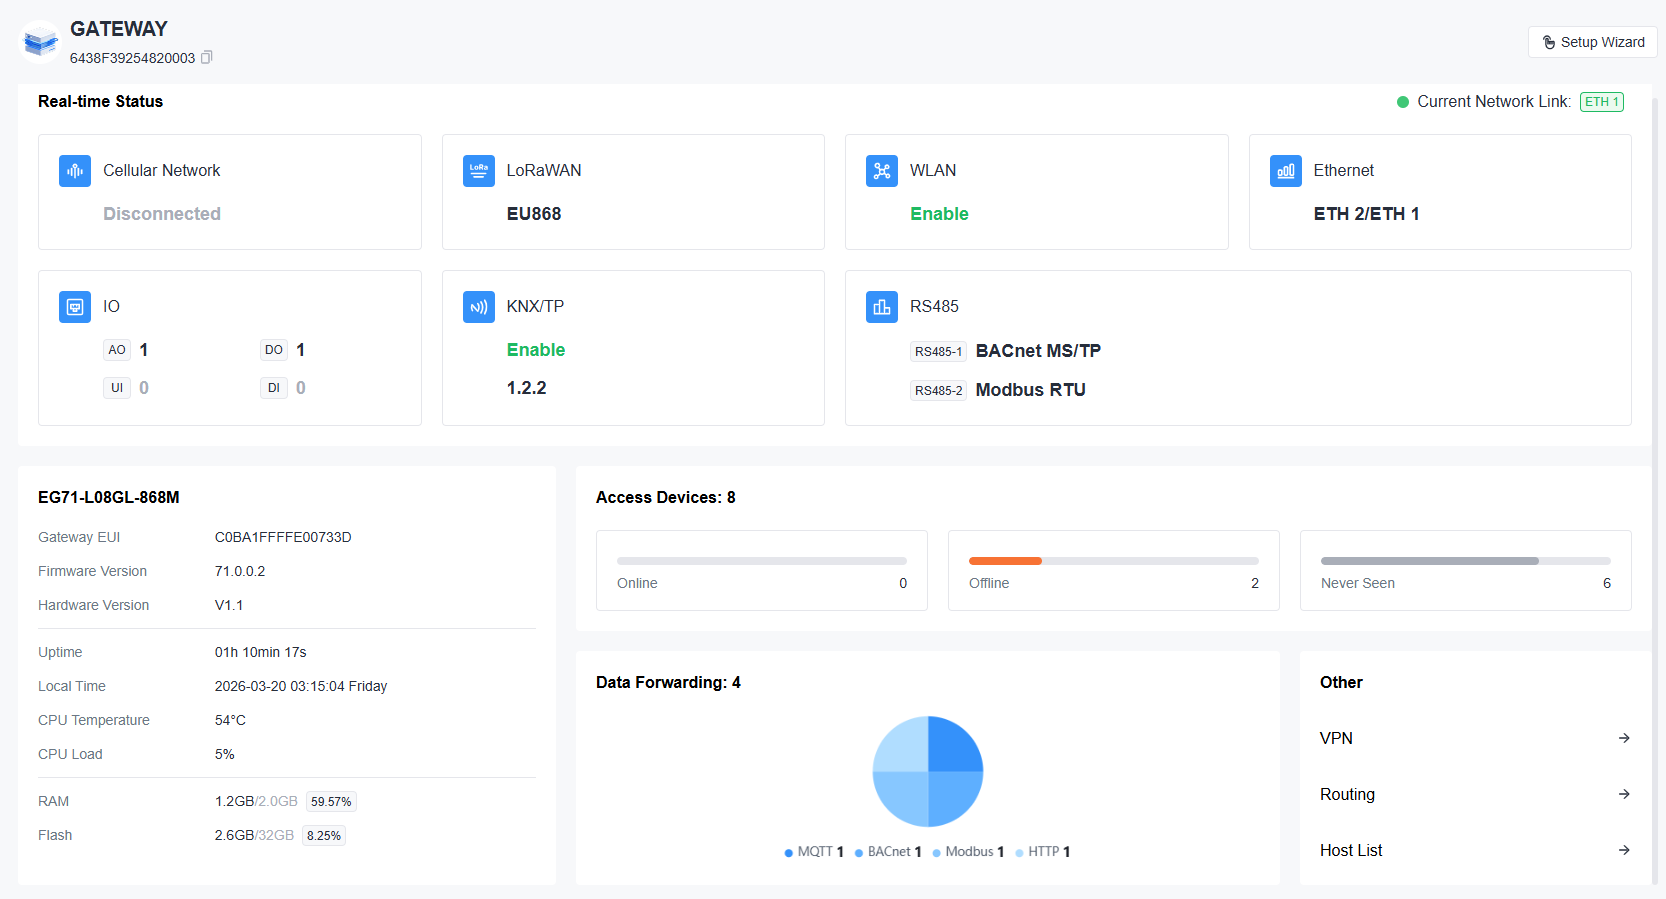Toggle HTTP legend item in chart
The width and height of the screenshot is (1666, 899).
pos(1043,852)
